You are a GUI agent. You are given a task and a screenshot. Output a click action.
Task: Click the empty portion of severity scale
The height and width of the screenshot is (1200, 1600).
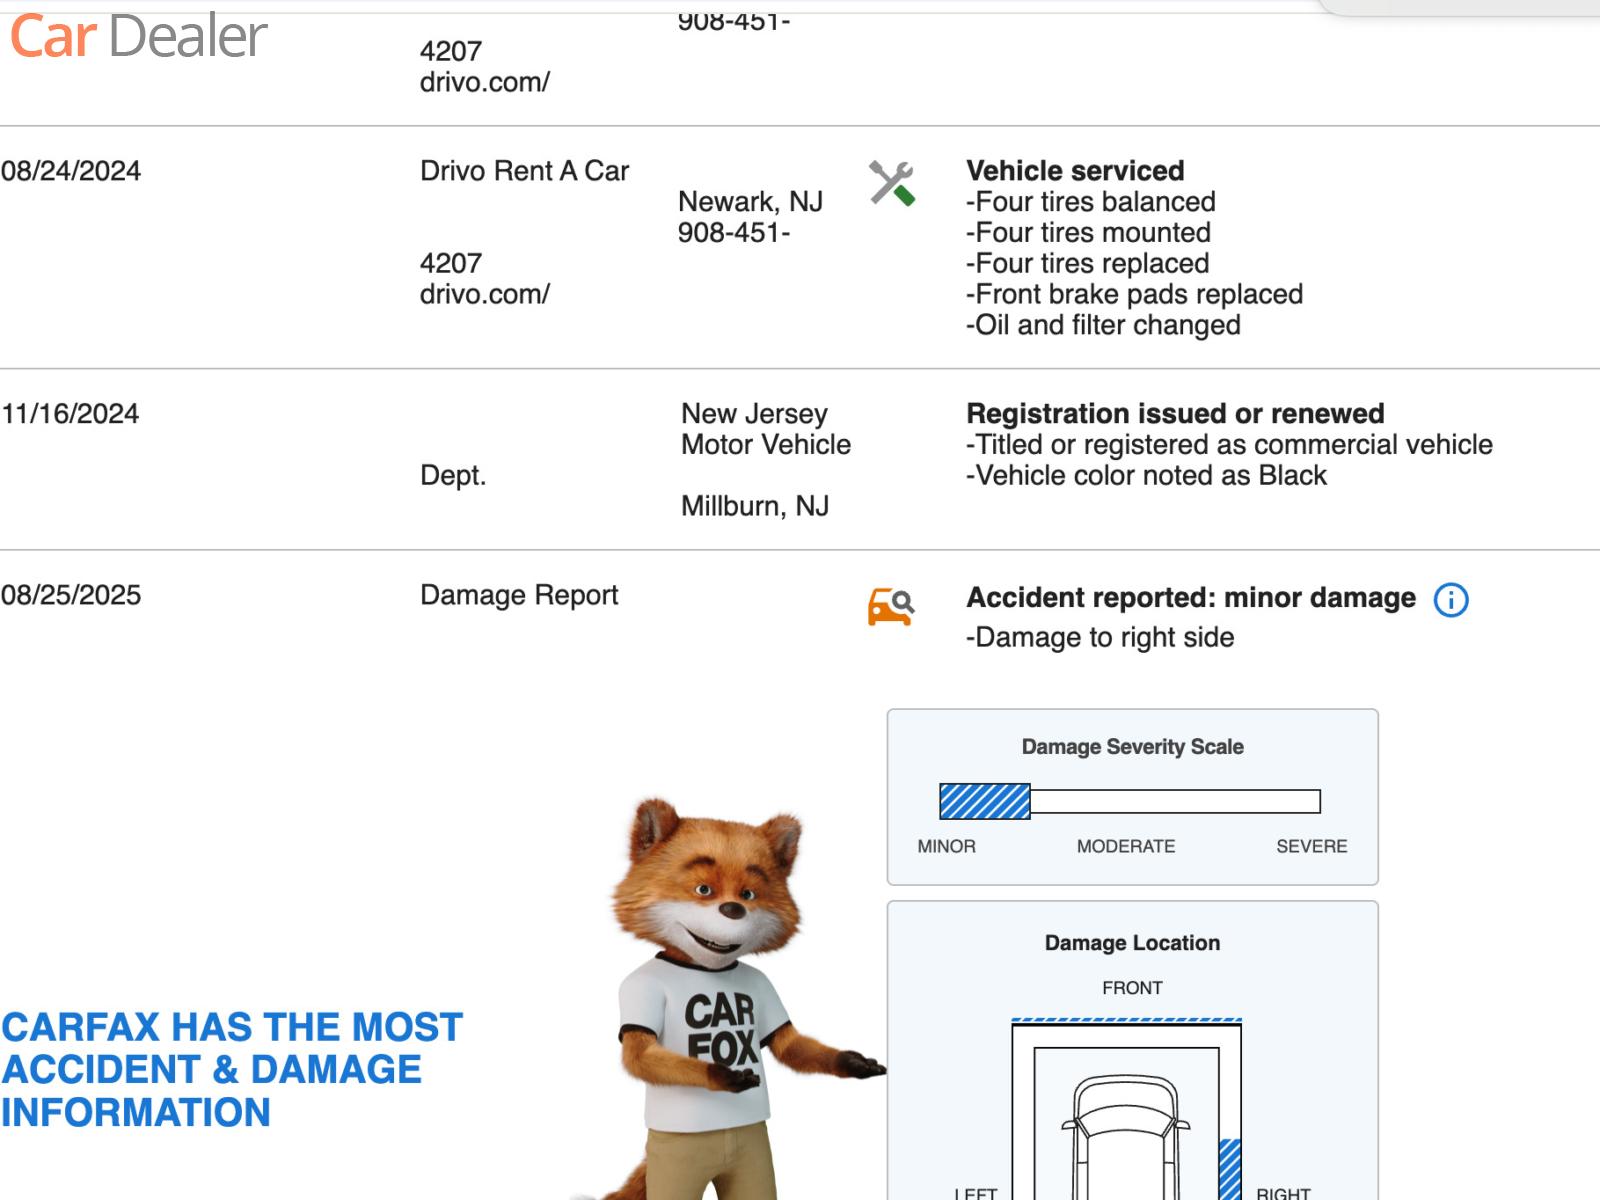coord(1175,802)
